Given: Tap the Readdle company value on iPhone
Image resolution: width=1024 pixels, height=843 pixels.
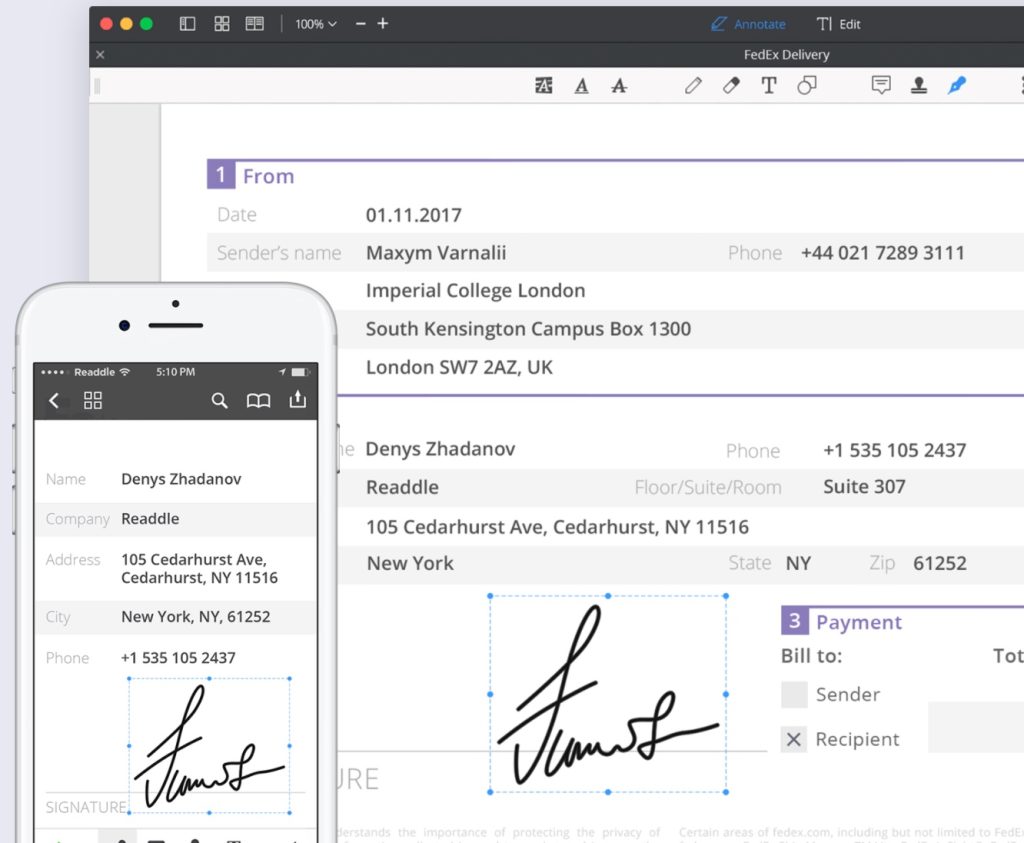Looking at the screenshot, I should [x=150, y=518].
